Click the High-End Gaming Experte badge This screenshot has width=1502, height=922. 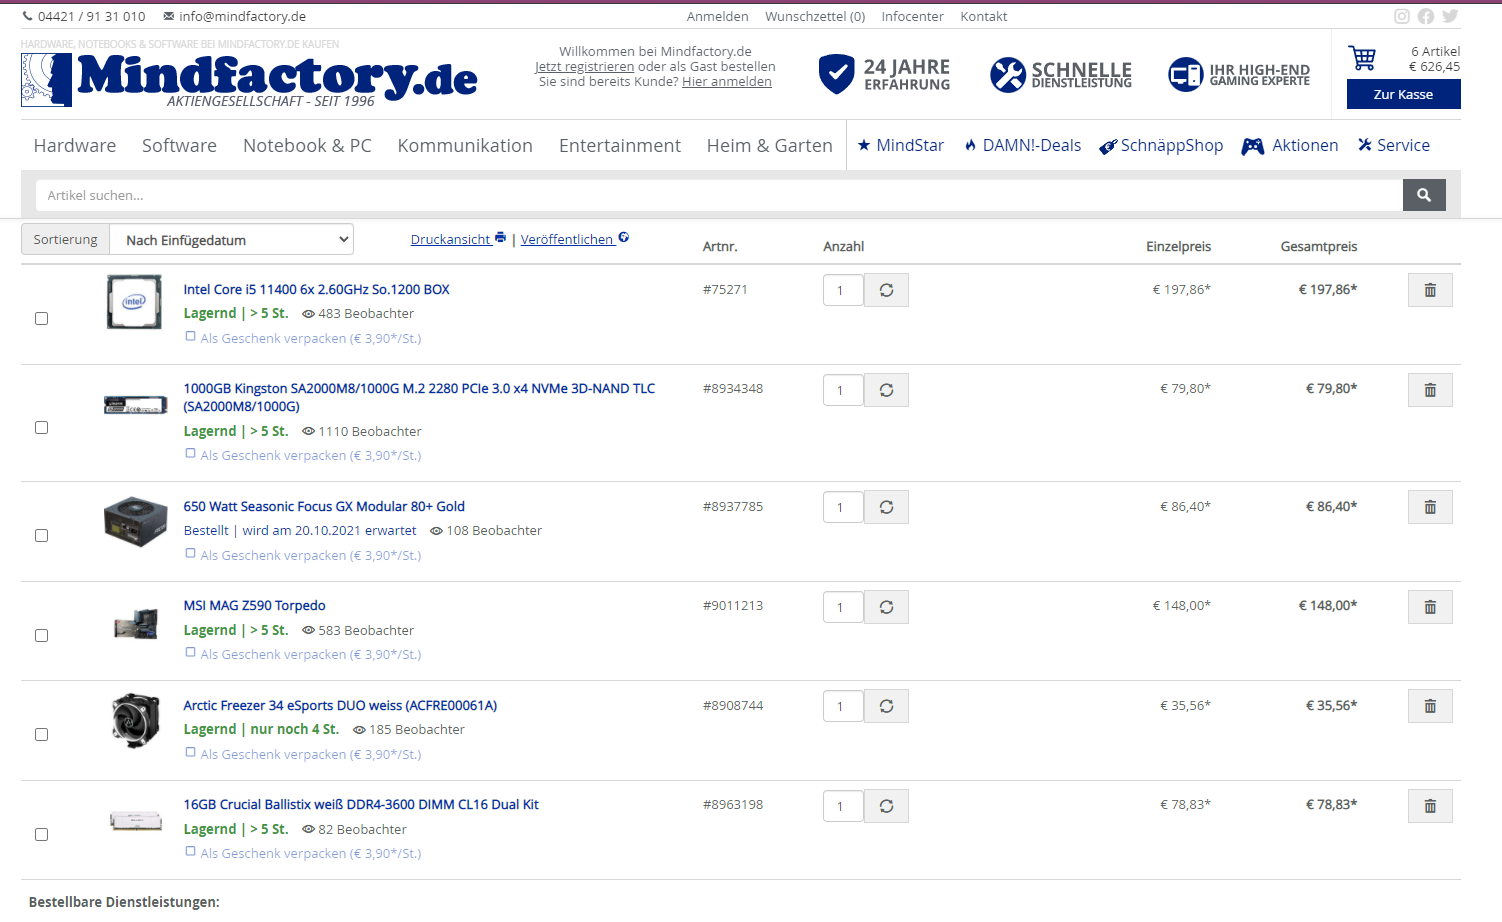pyautogui.click(x=1239, y=75)
